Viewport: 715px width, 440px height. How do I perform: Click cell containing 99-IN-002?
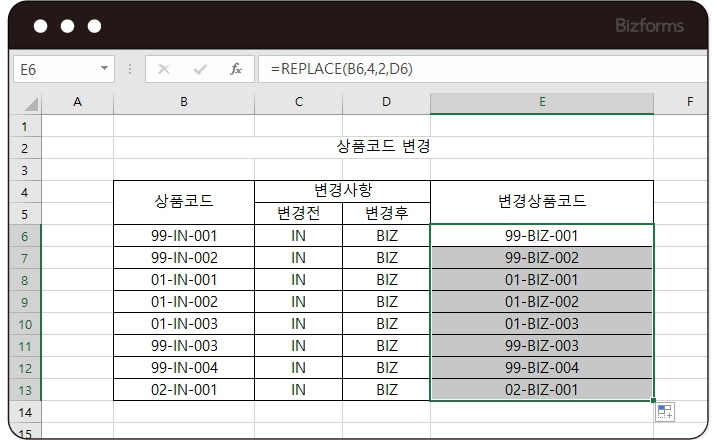[184, 258]
